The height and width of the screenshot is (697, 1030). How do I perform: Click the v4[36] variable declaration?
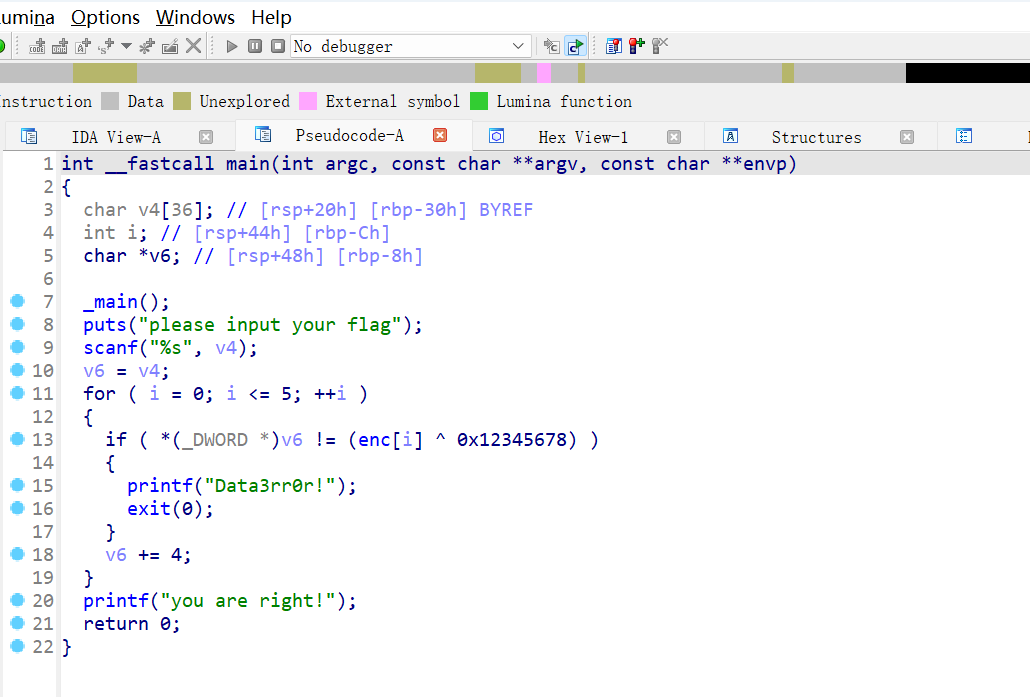coord(148,210)
